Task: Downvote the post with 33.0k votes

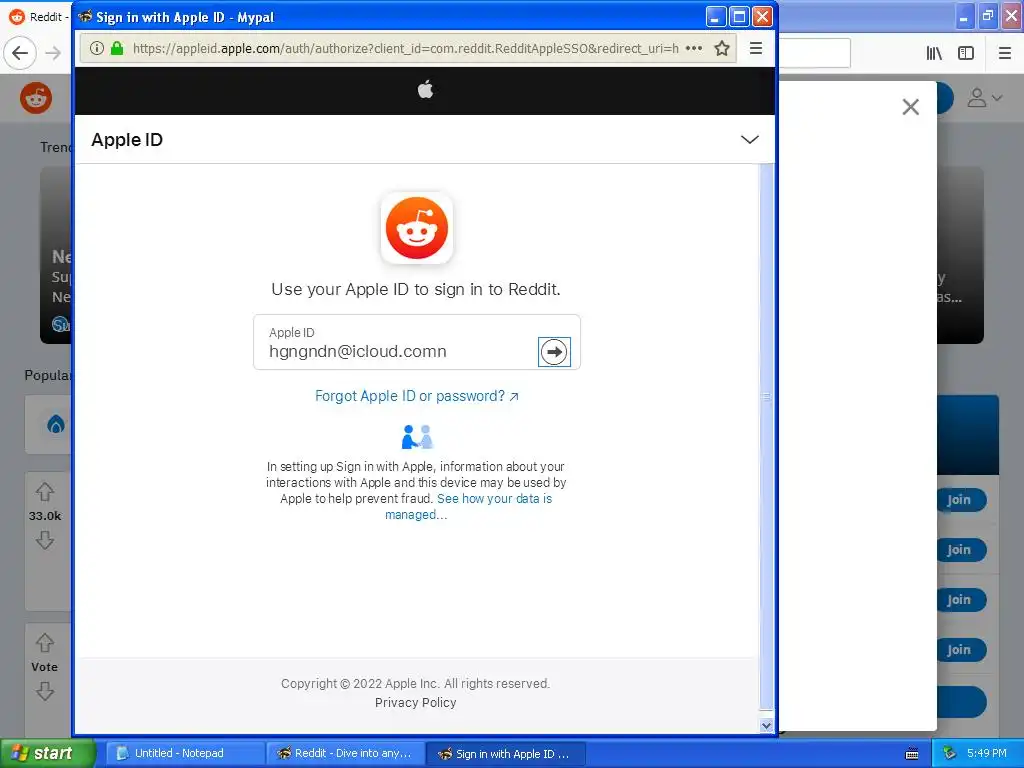Action: pos(44,540)
